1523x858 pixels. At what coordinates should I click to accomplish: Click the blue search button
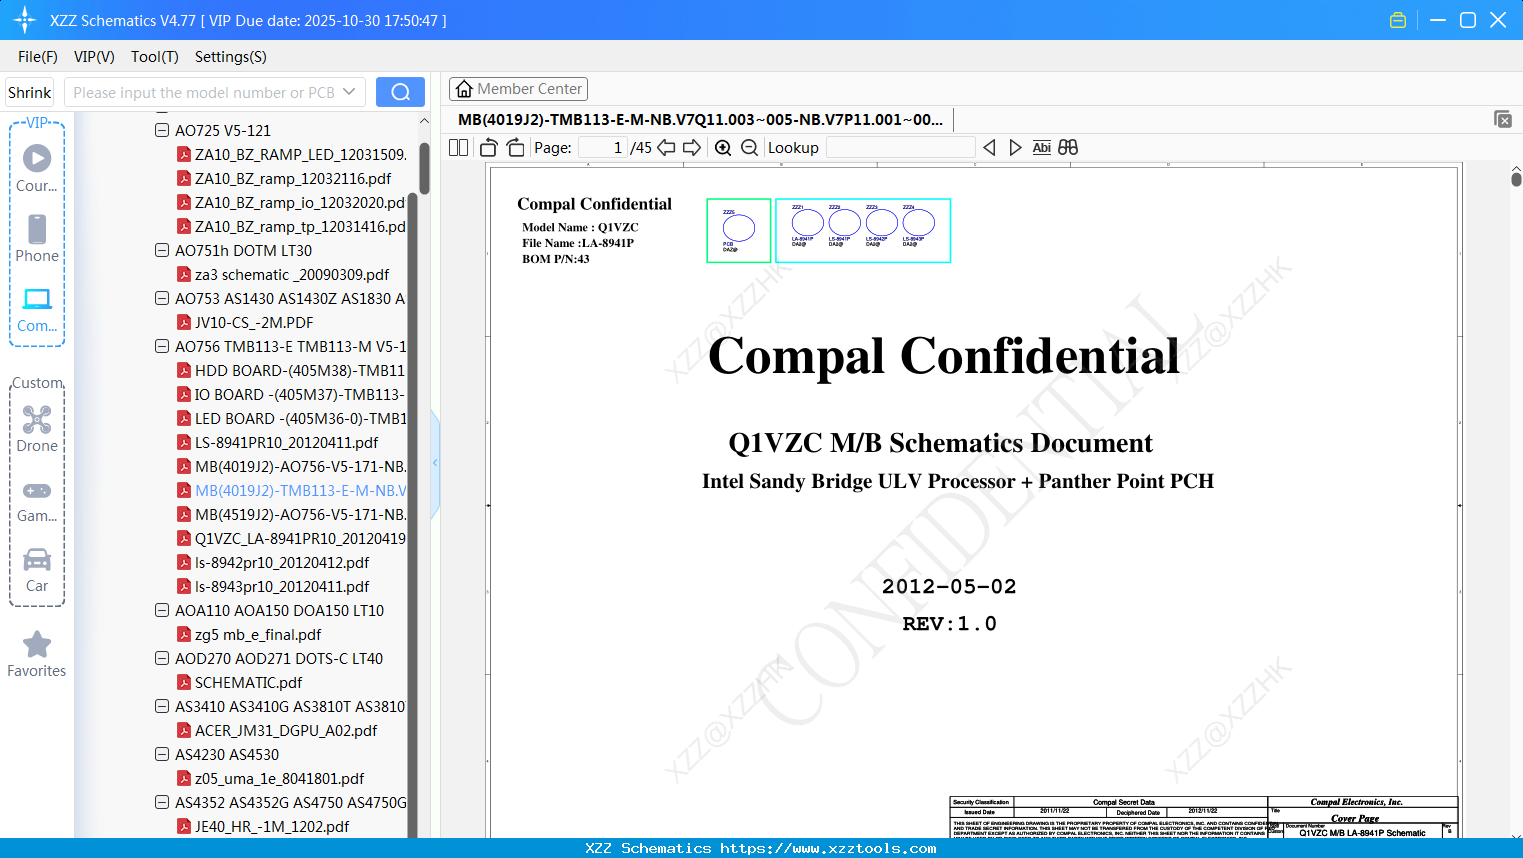[400, 92]
